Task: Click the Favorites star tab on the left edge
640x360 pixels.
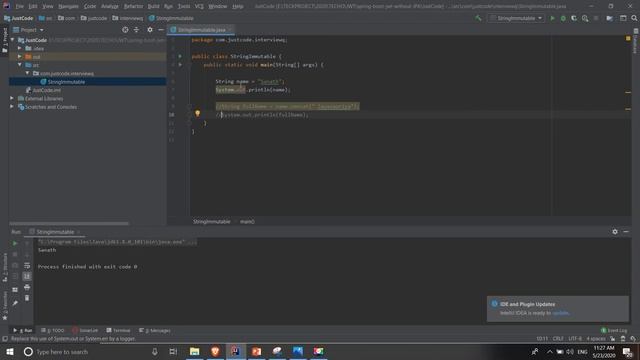Action: [5, 306]
